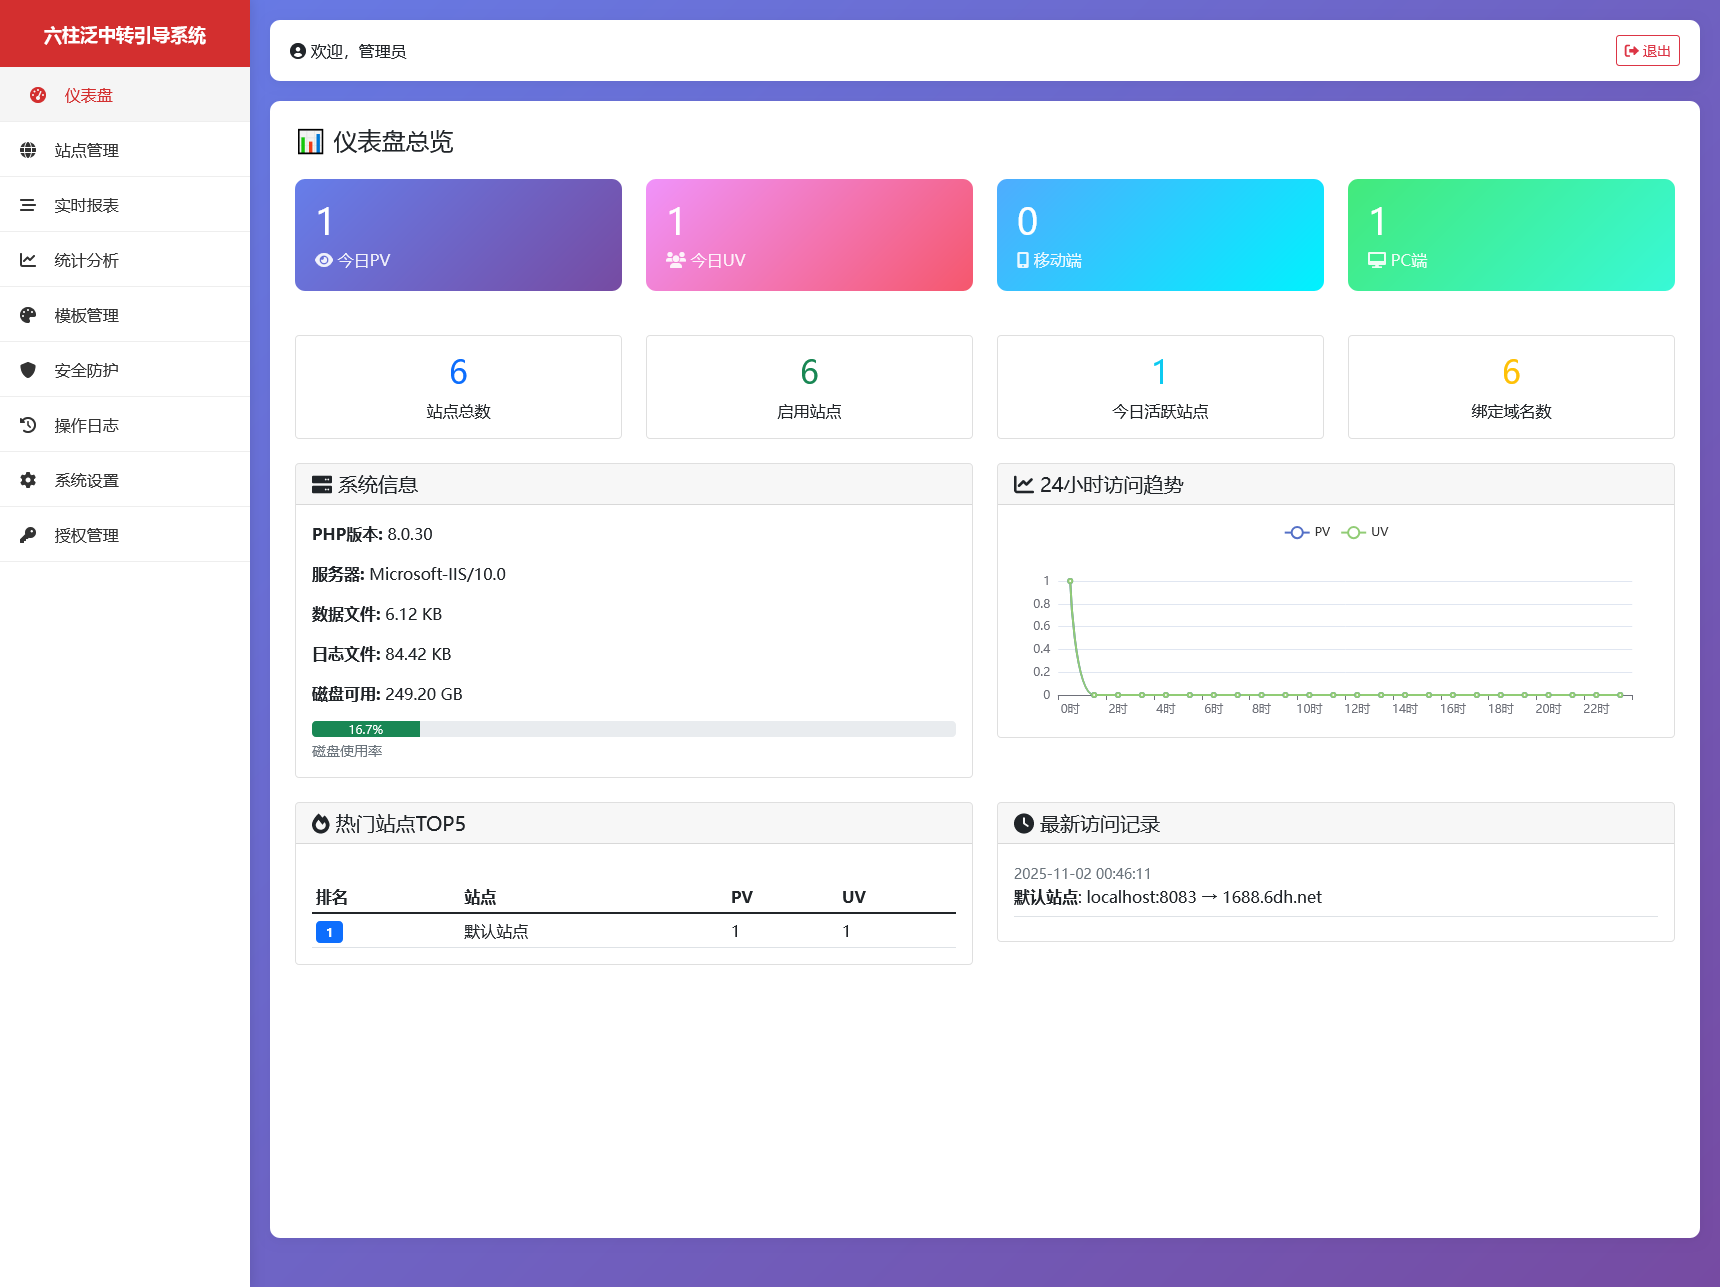1720x1287 pixels.
Task: Click the history icon beside 操作日志
Action: 28,425
